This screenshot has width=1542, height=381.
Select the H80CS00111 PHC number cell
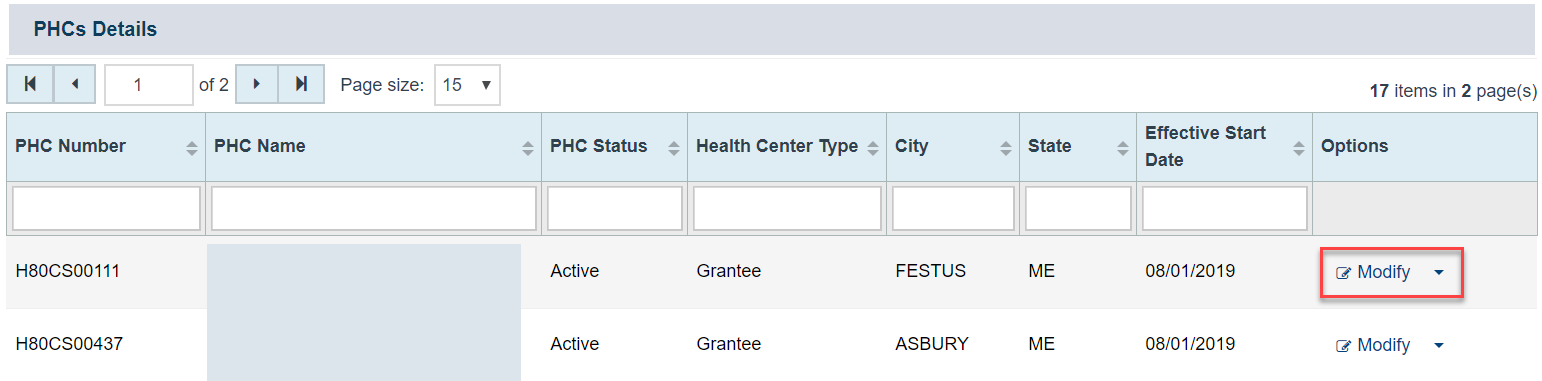67,271
